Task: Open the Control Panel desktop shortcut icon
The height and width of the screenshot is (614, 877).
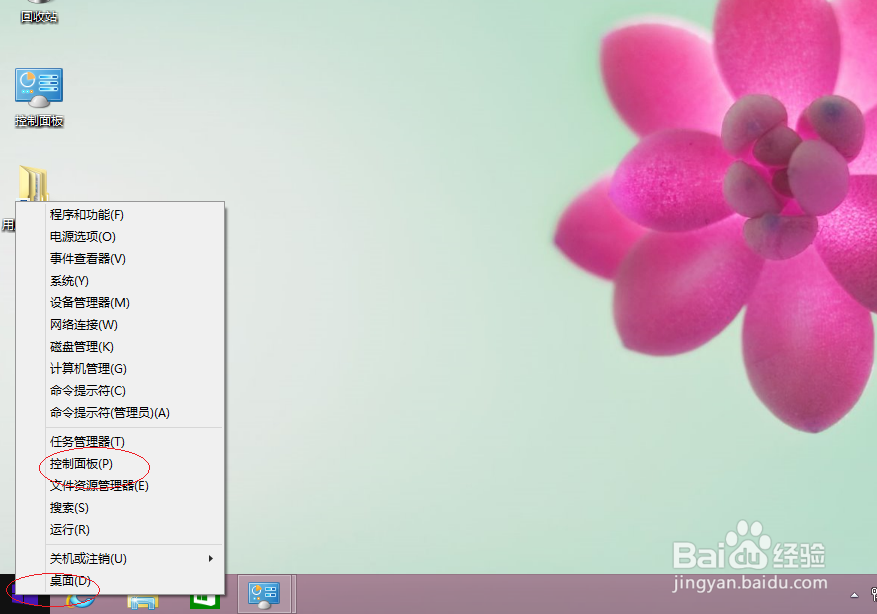Action: (x=38, y=85)
